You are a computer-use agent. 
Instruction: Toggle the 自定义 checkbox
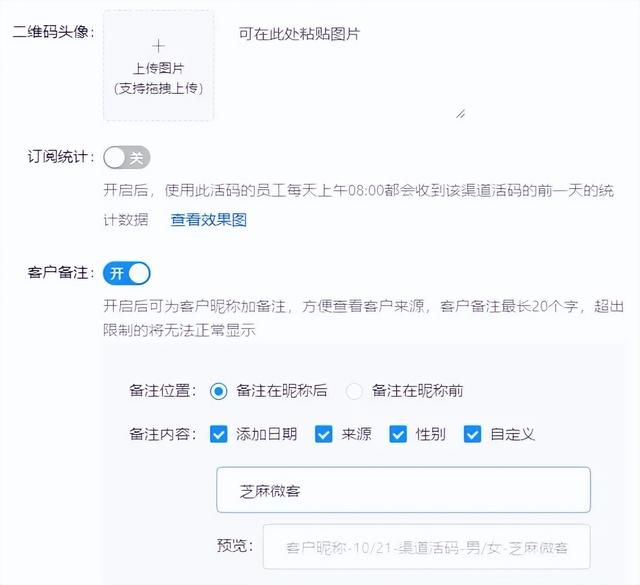pos(472,434)
